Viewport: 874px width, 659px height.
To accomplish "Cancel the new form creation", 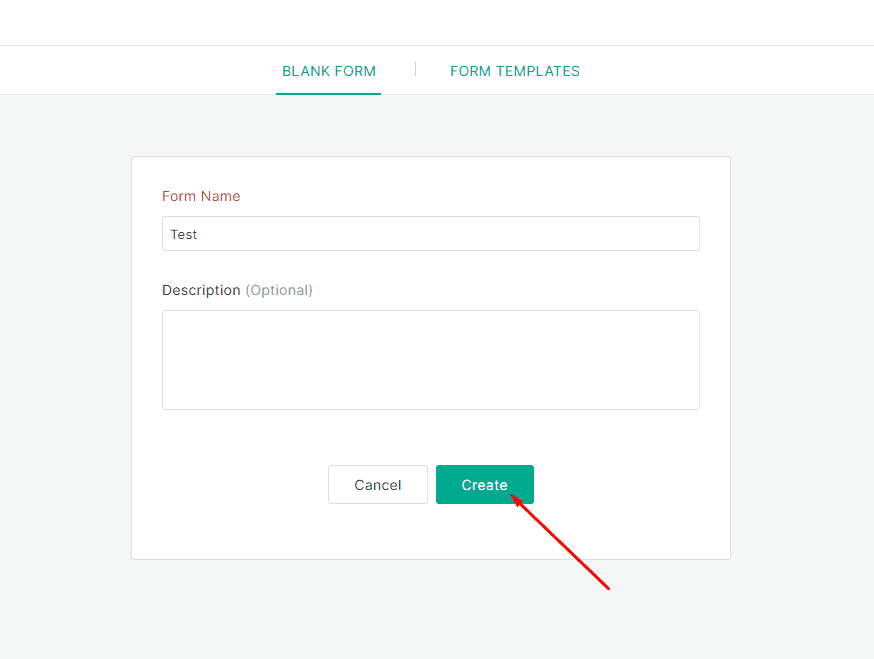I will point(378,484).
